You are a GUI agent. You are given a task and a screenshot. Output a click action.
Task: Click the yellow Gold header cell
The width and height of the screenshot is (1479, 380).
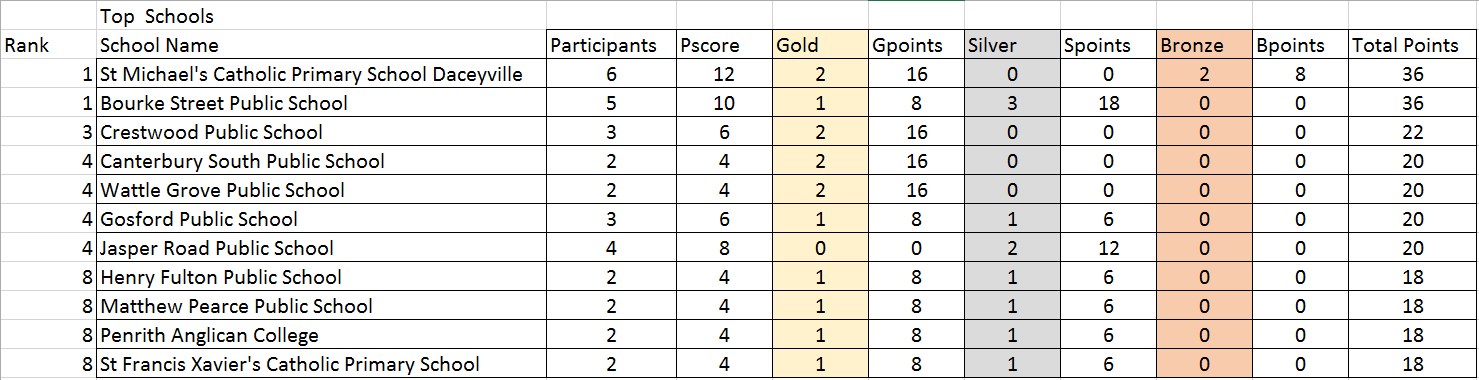coord(821,45)
